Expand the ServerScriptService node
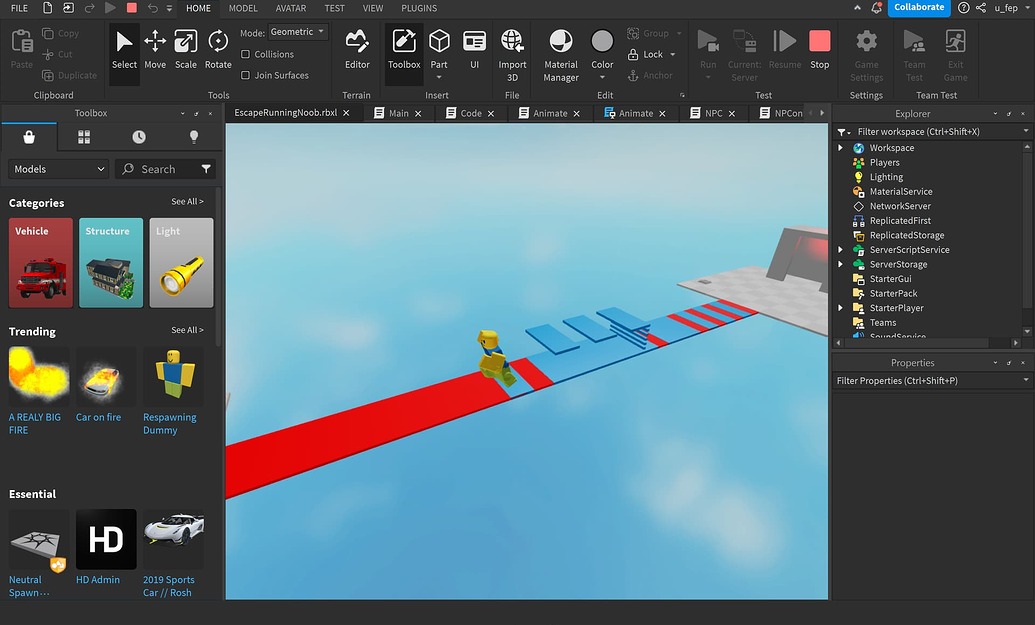 coord(840,249)
